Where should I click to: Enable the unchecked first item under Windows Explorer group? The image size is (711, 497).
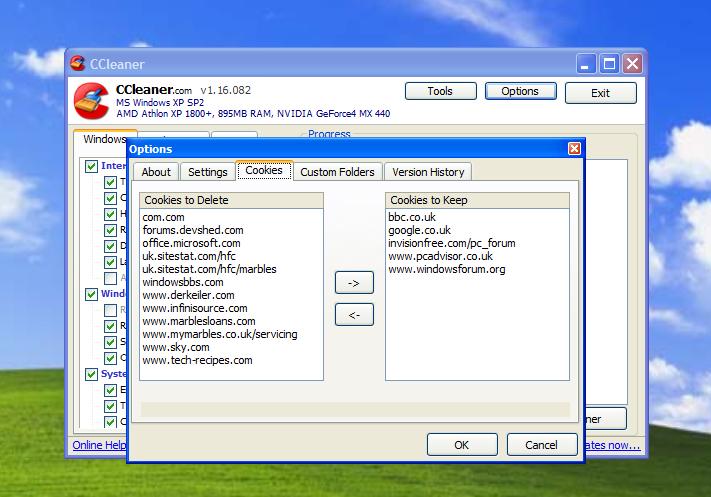pos(110,310)
